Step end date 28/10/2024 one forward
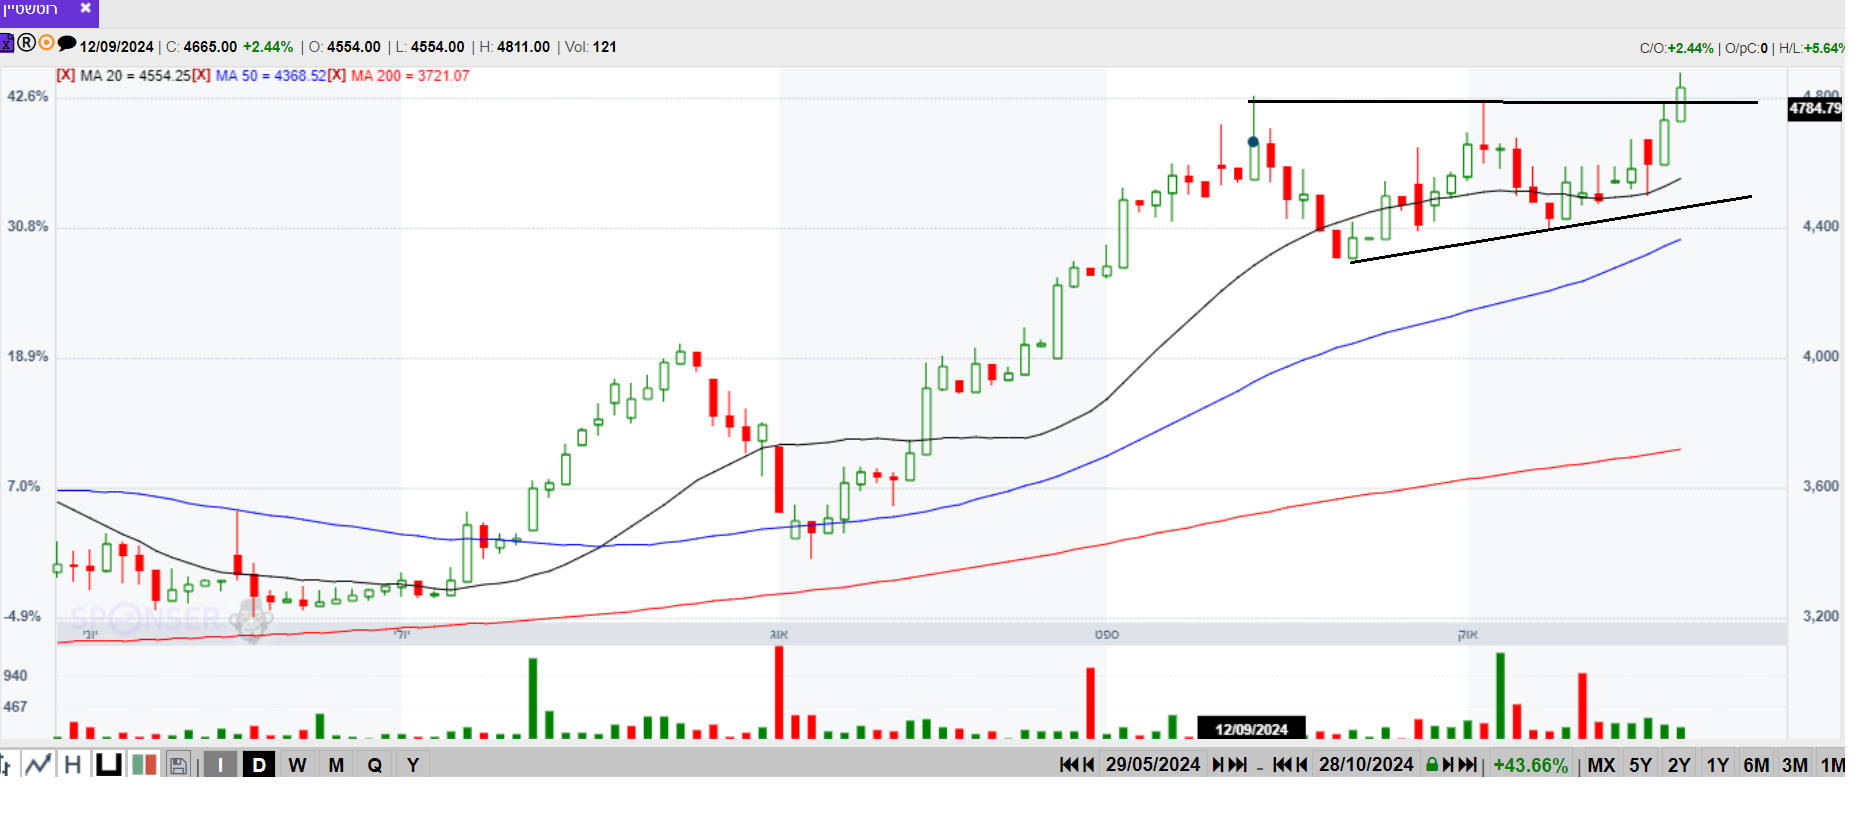1866x826 pixels. click(x=1448, y=765)
